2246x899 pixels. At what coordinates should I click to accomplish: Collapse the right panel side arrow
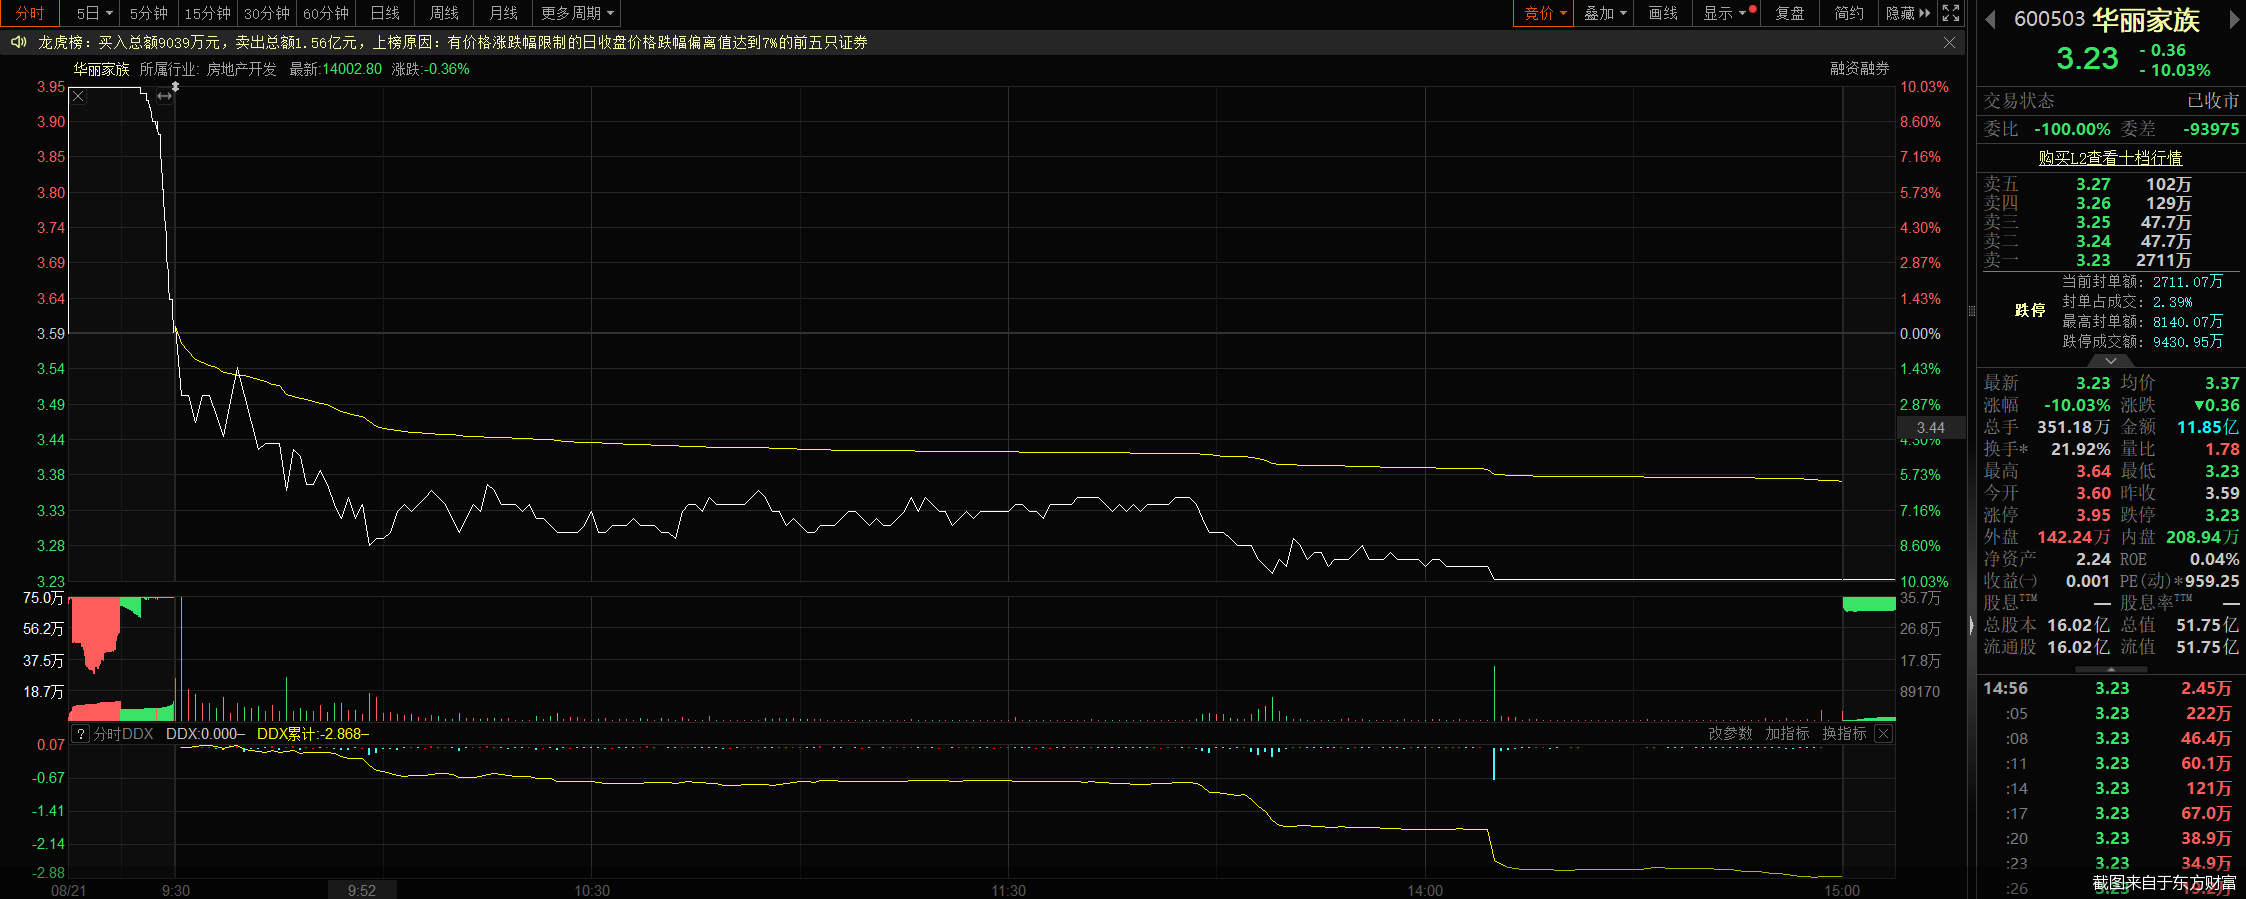[1972, 626]
